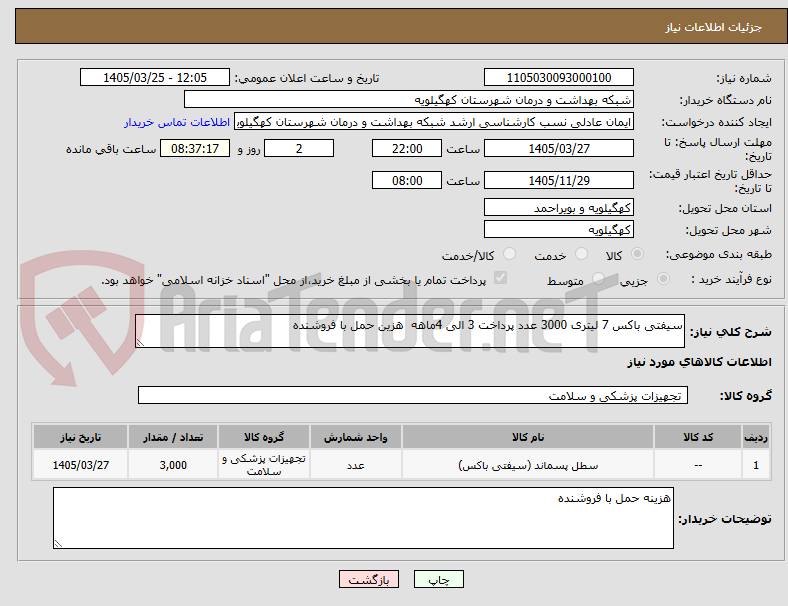The width and height of the screenshot is (788, 606).
Task: Click the buyer organization name field
Action: (409, 99)
